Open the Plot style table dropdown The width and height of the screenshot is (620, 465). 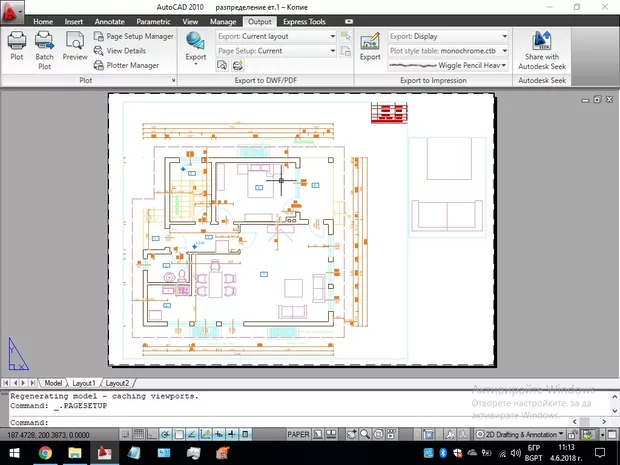pos(505,50)
